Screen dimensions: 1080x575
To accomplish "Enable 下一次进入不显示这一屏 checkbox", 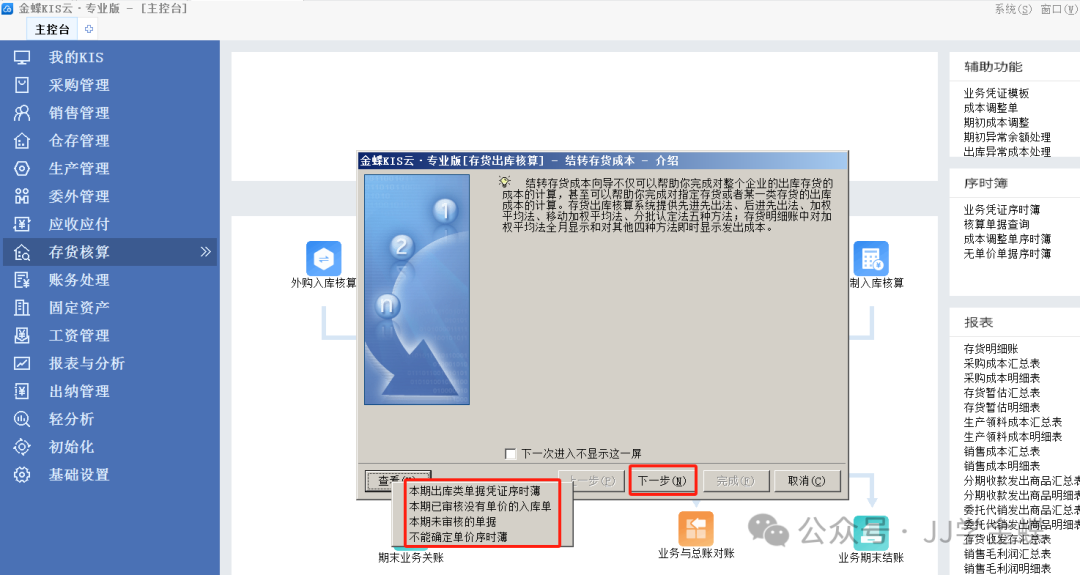I will coord(512,454).
